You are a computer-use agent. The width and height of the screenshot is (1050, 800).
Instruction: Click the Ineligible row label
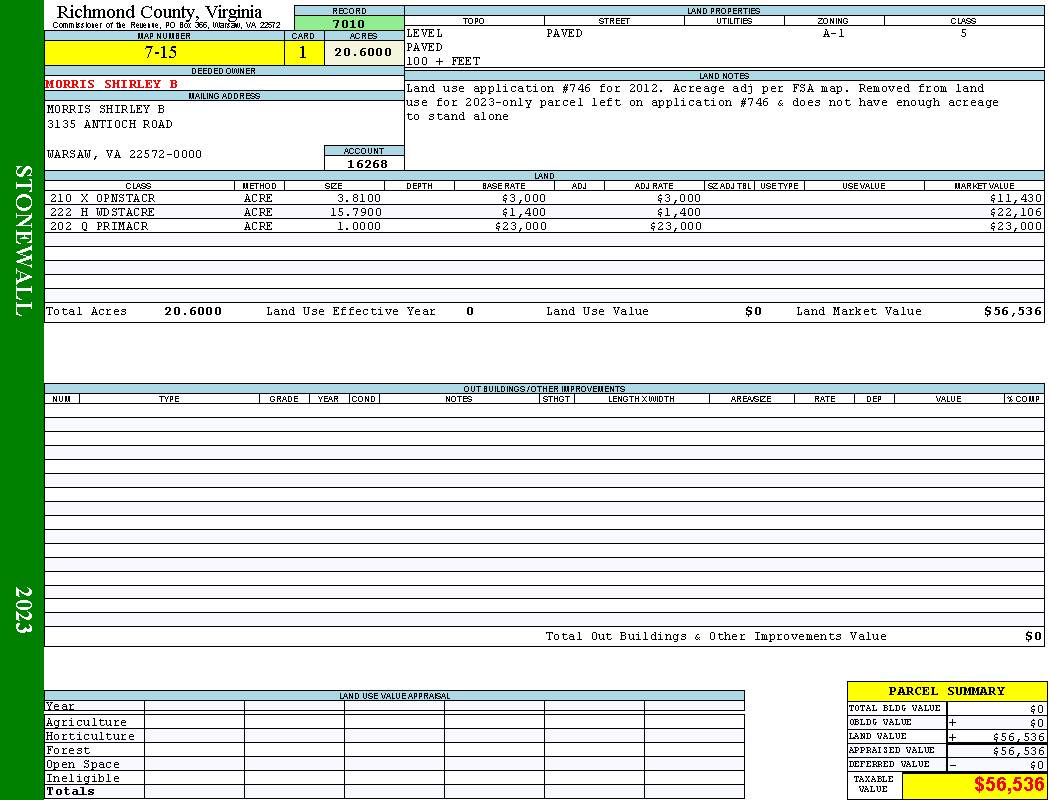[x=82, y=779]
